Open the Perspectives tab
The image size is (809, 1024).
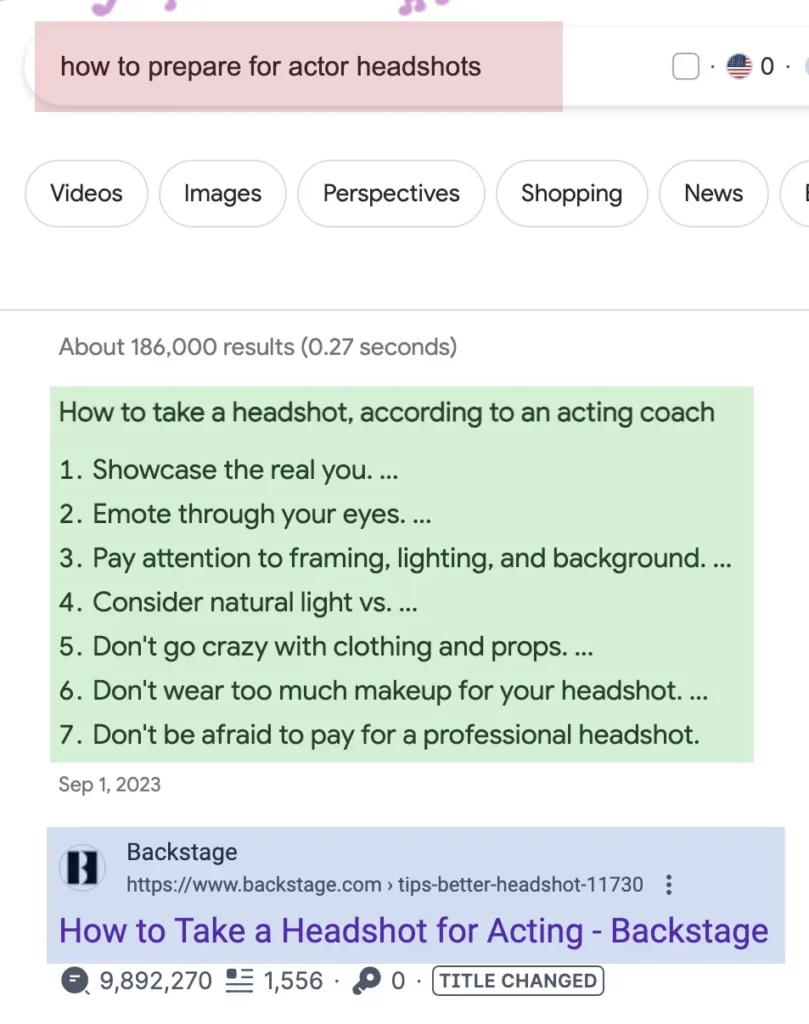391,193
